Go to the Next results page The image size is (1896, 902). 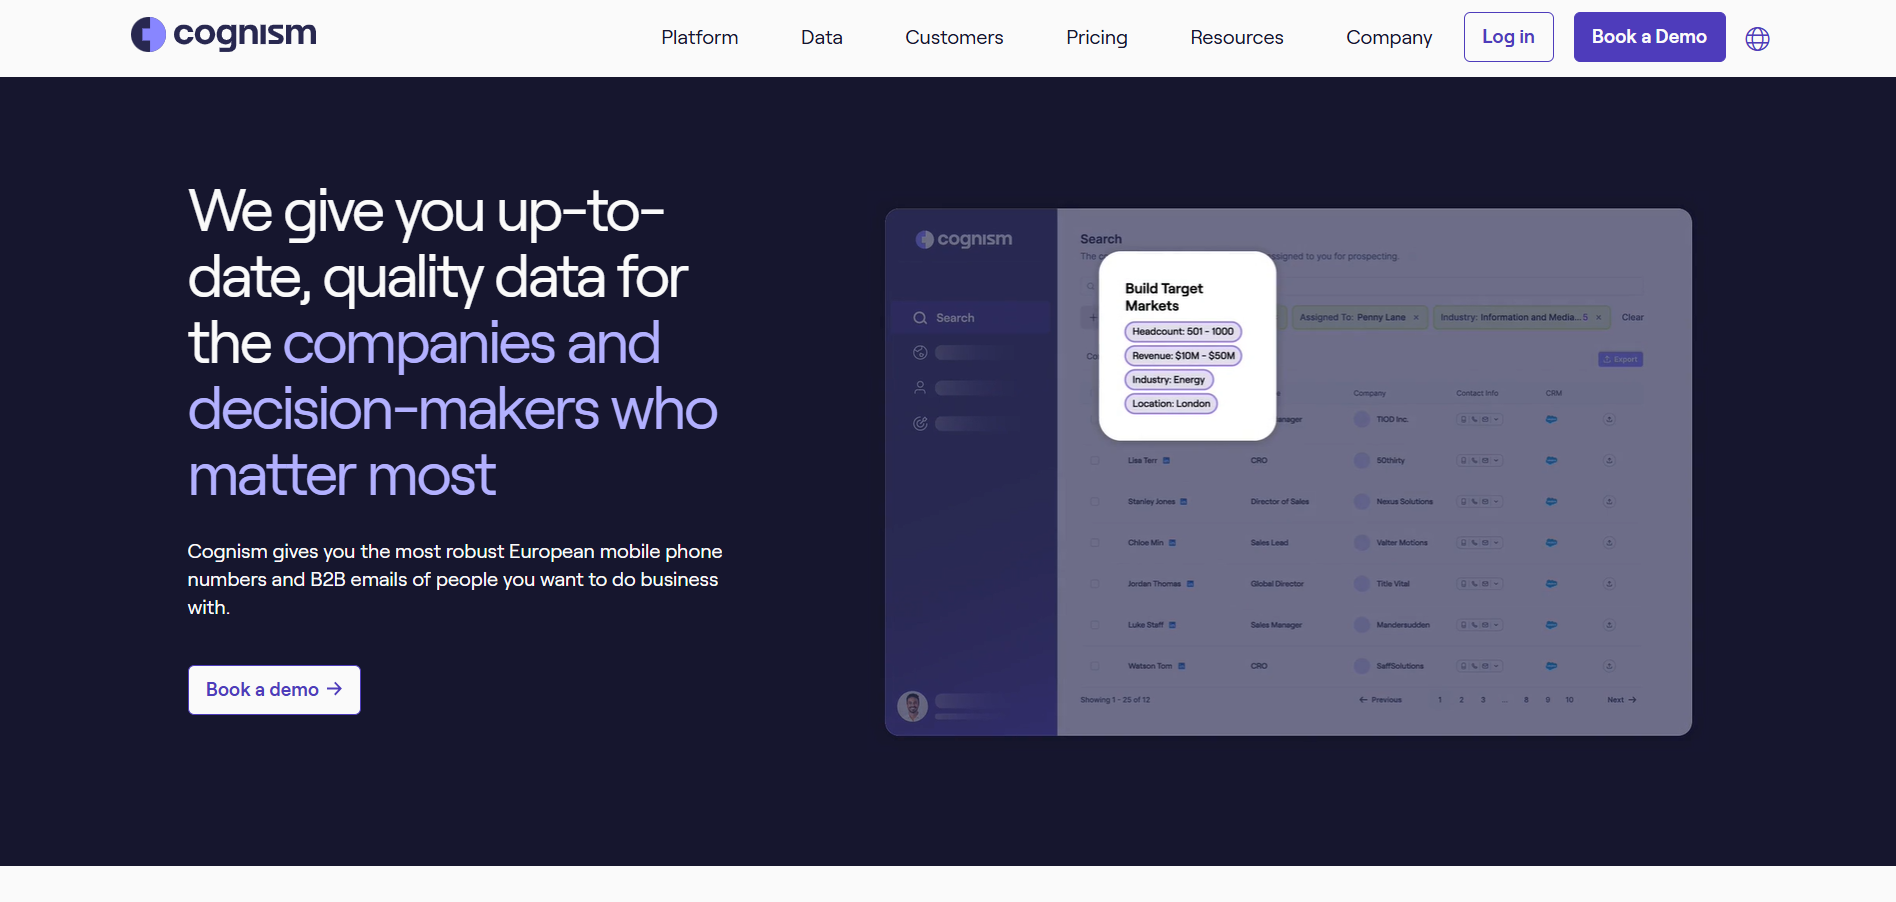[x=1622, y=700]
